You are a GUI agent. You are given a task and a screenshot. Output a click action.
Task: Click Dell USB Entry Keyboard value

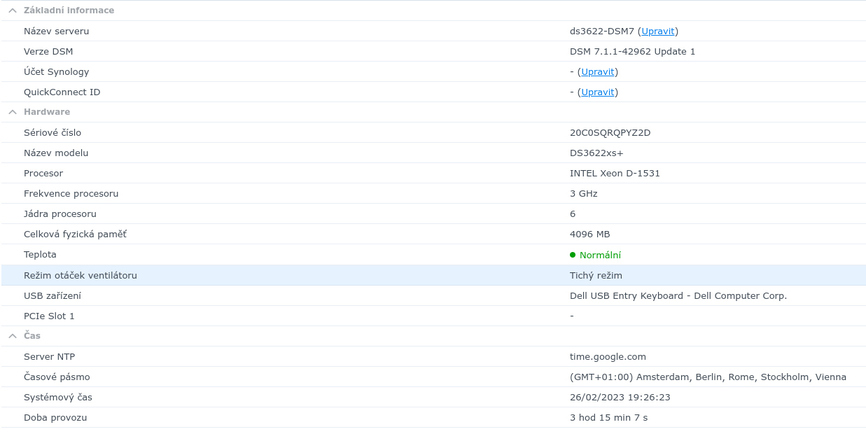point(678,295)
